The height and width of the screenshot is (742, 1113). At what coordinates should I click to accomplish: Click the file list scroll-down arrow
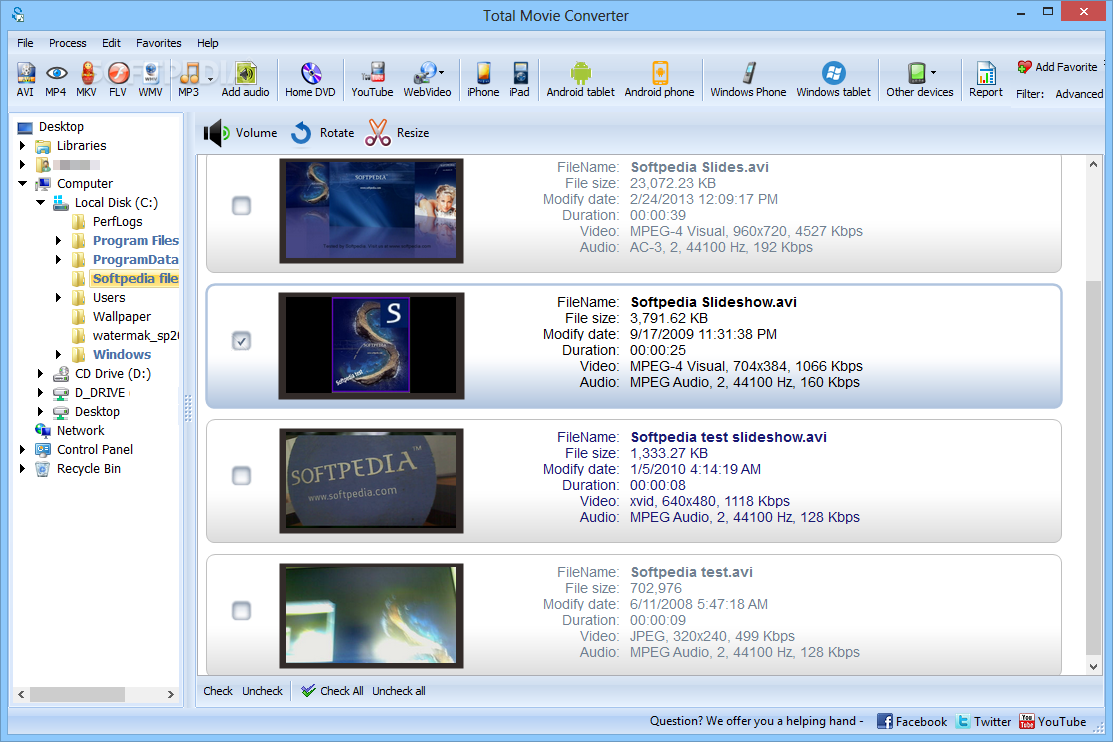point(1093,667)
